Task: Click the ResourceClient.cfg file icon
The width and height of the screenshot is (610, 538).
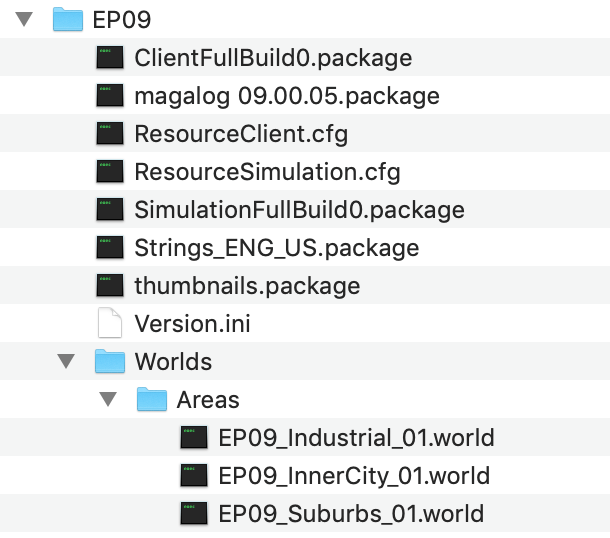Action: pos(109,134)
